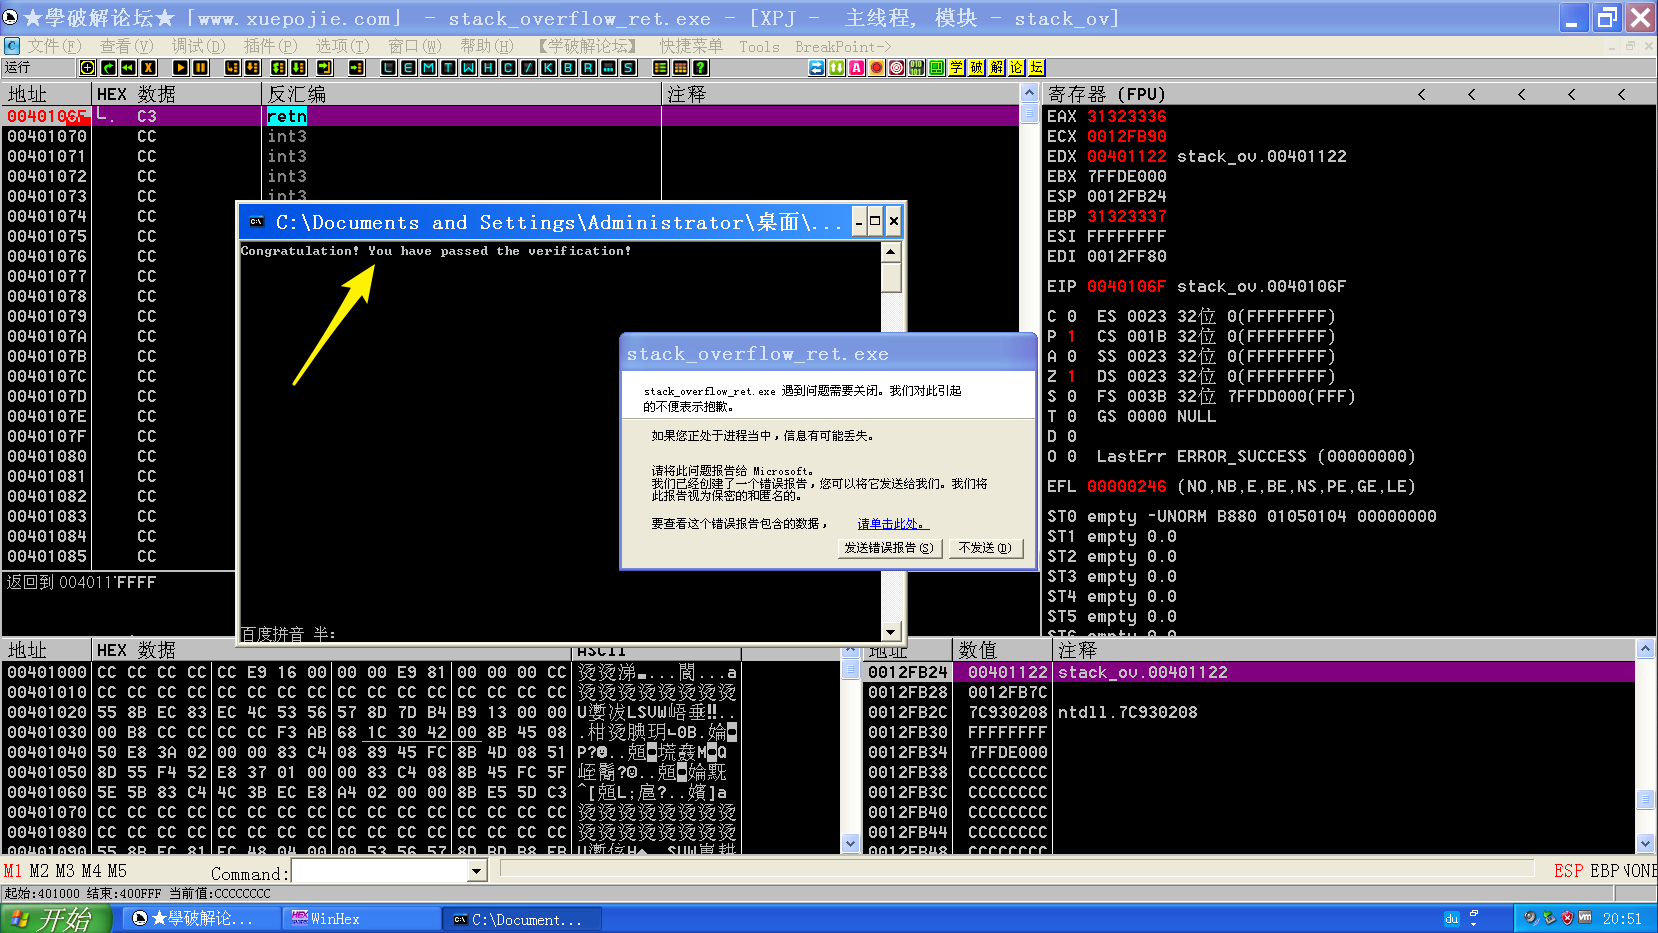Click the Command input field

tap(380, 872)
